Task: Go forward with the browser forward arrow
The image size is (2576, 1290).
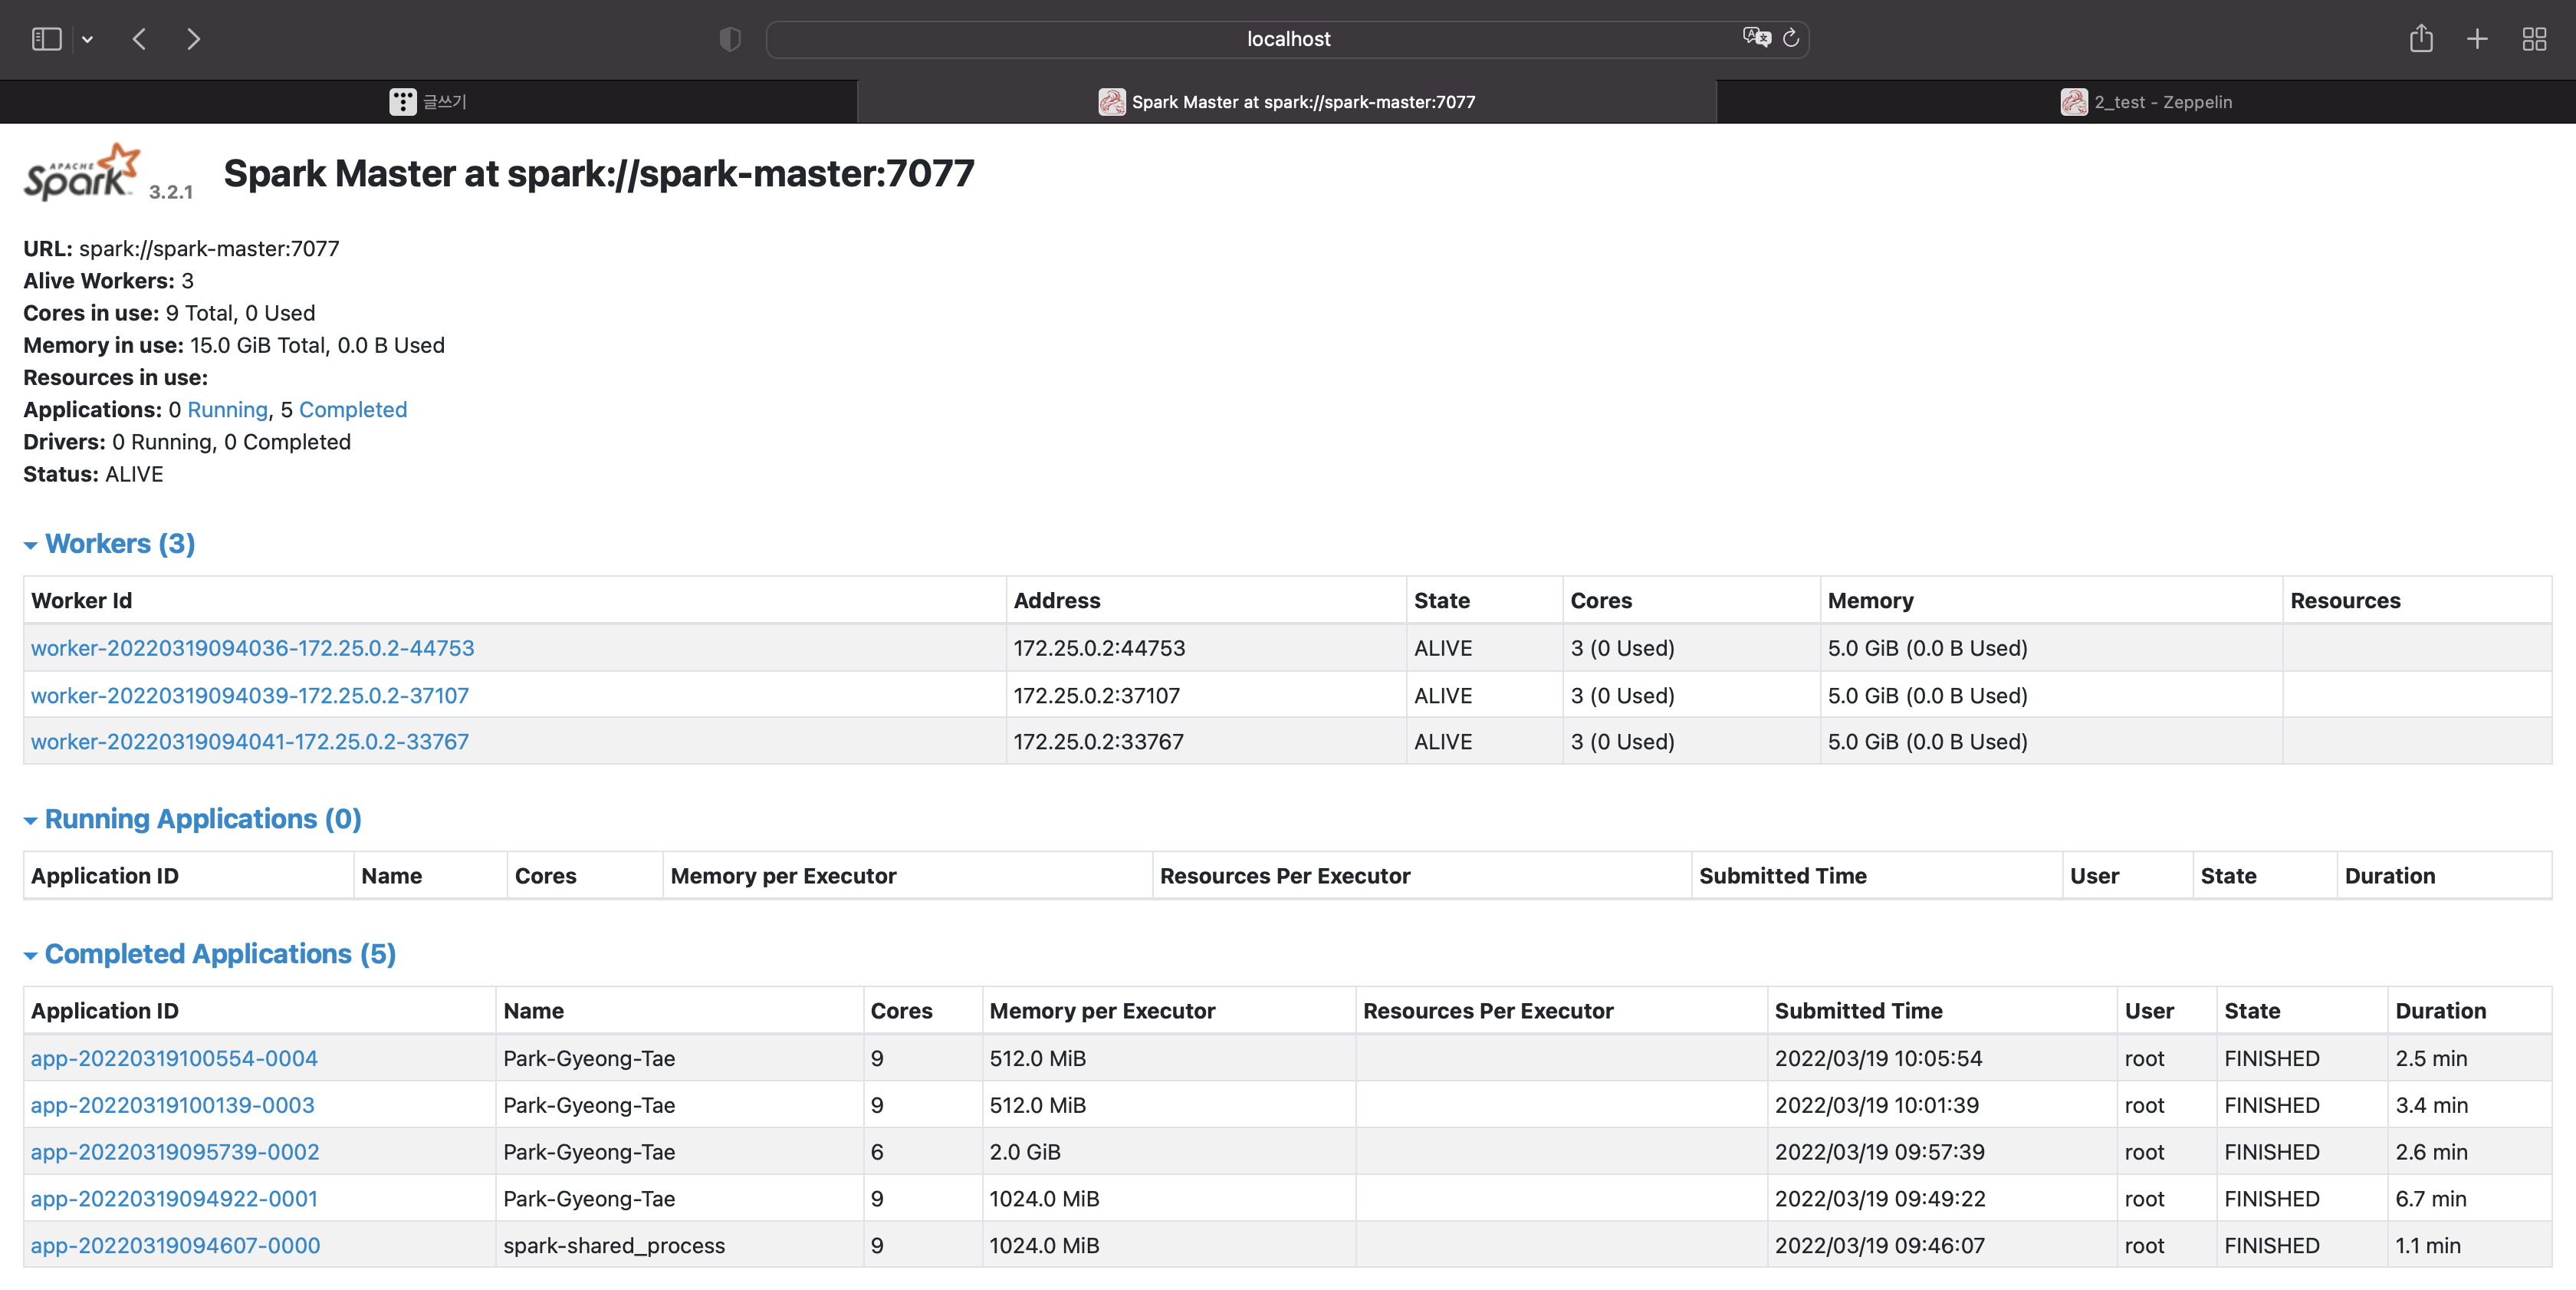Action: tap(193, 39)
